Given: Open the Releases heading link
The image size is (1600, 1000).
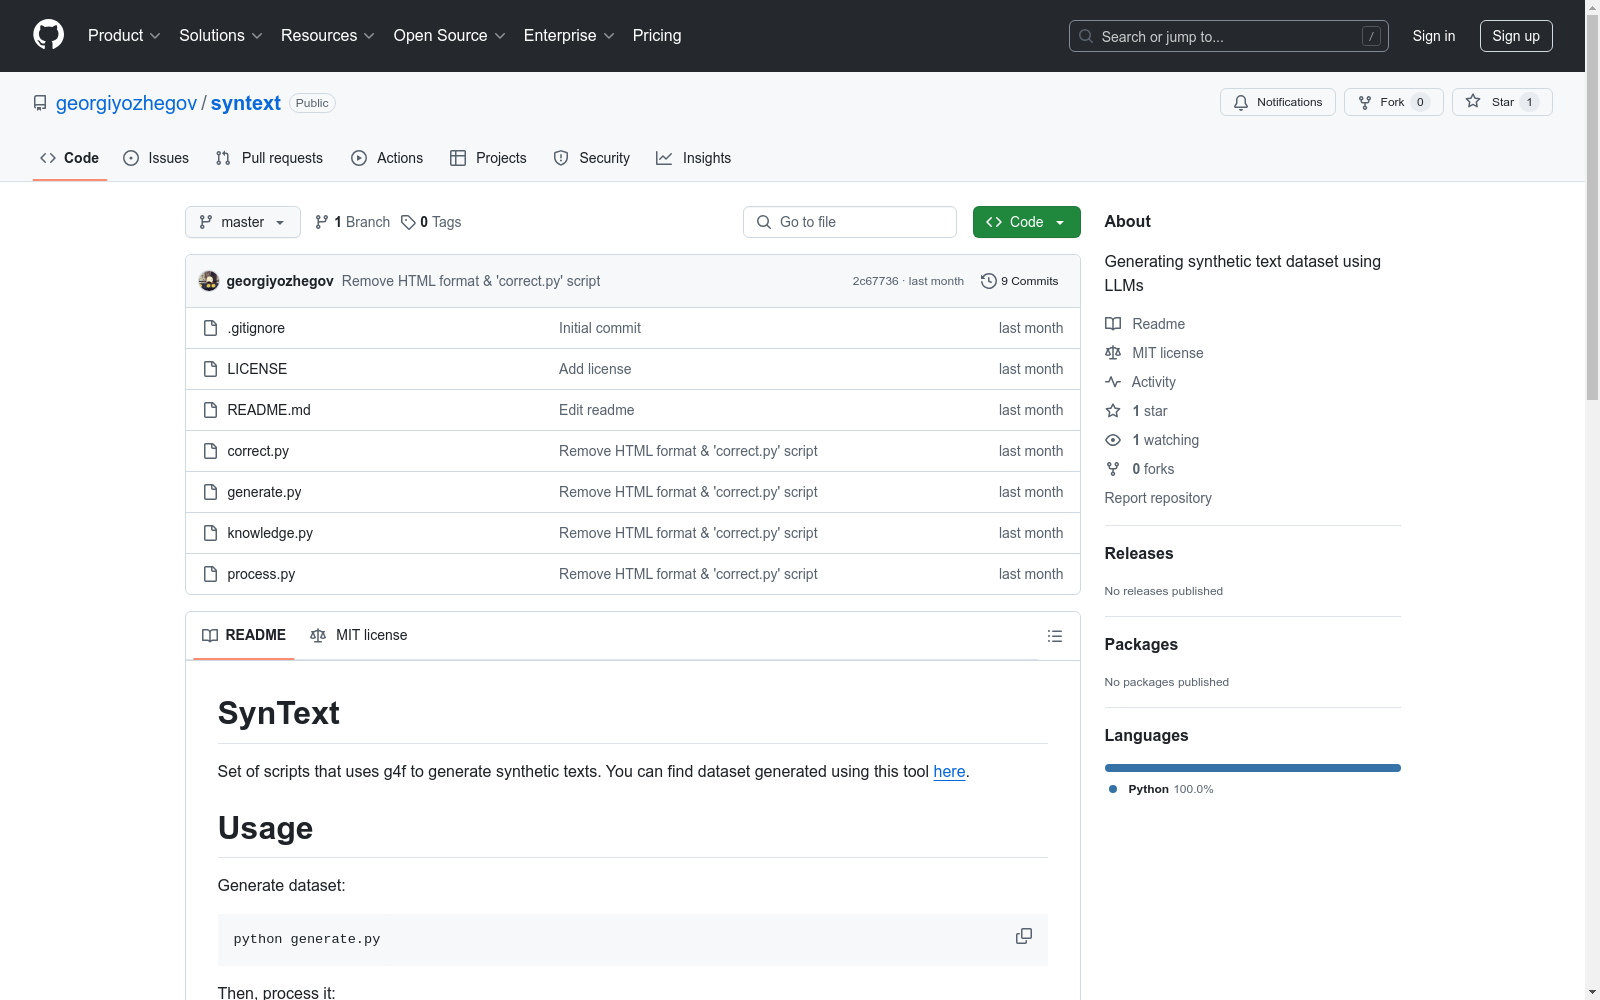Looking at the screenshot, I should pyautogui.click(x=1139, y=553).
